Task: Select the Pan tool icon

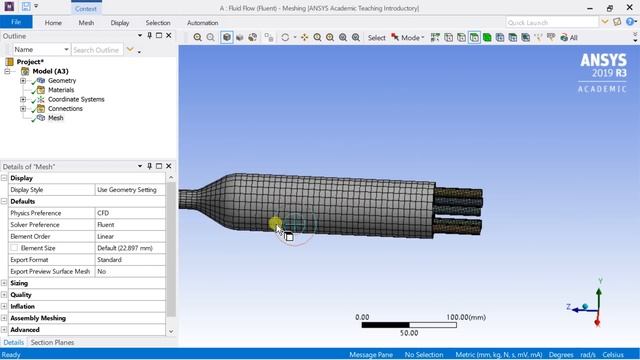Action: (x=304, y=38)
